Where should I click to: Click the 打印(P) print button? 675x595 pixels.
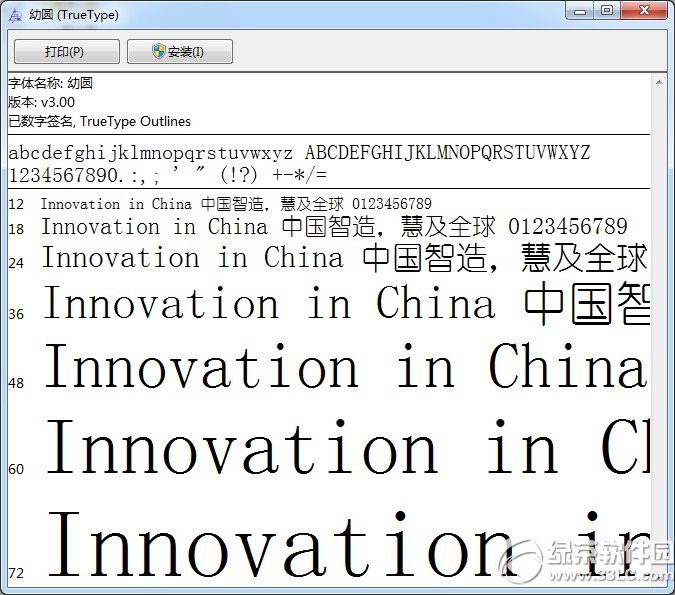(x=67, y=52)
